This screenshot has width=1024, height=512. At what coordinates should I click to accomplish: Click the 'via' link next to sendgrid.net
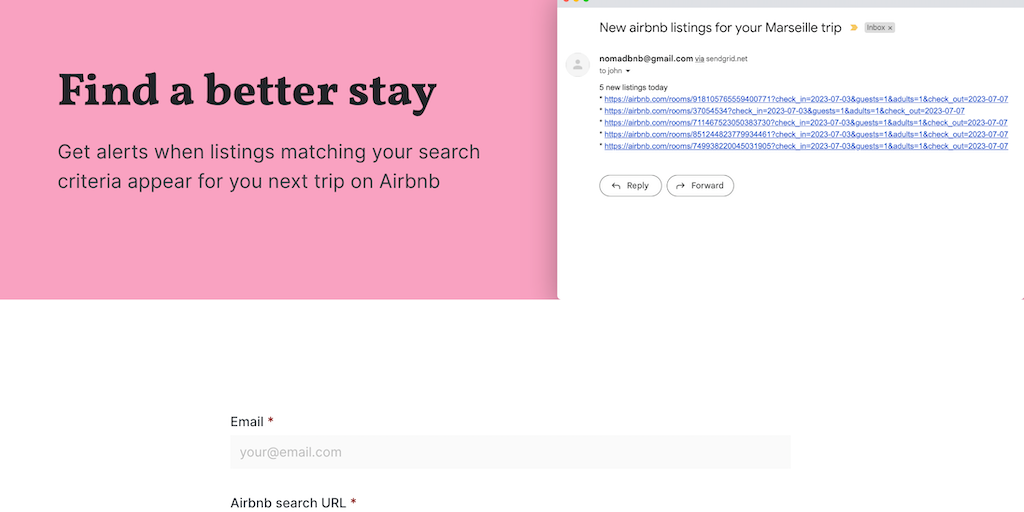pos(700,59)
